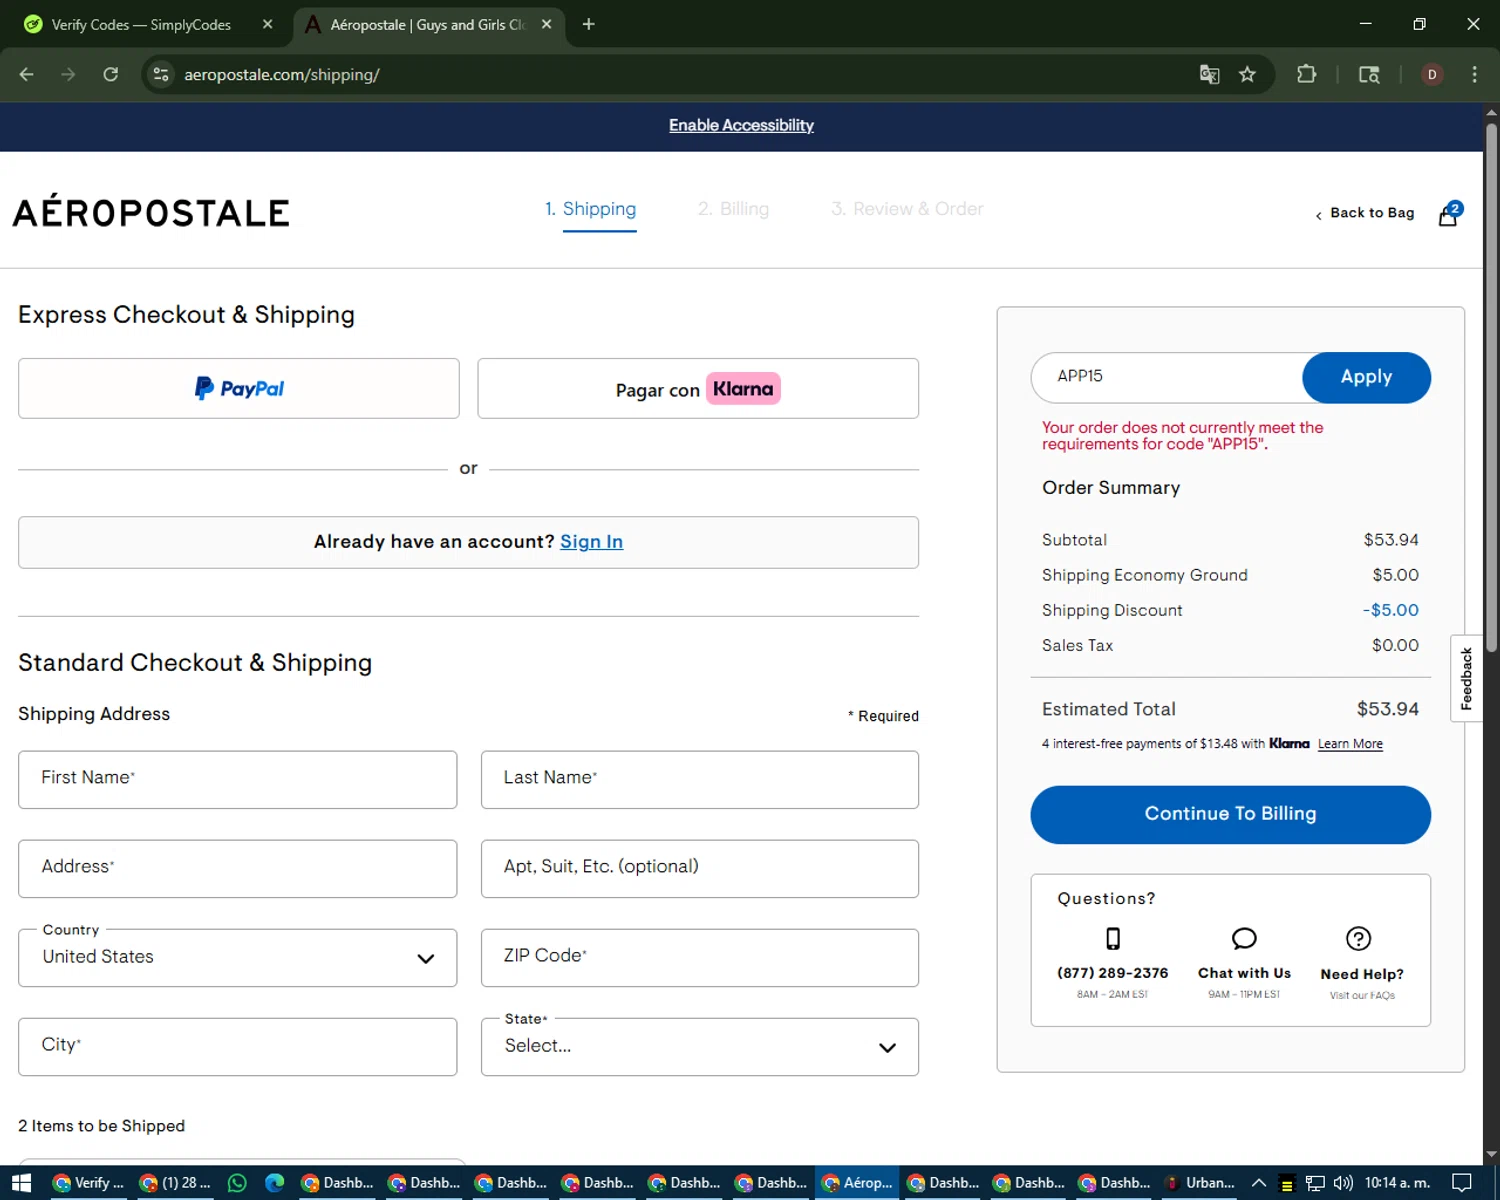The image size is (1500, 1200).
Task: Click the Last Name field
Action: (x=700, y=779)
